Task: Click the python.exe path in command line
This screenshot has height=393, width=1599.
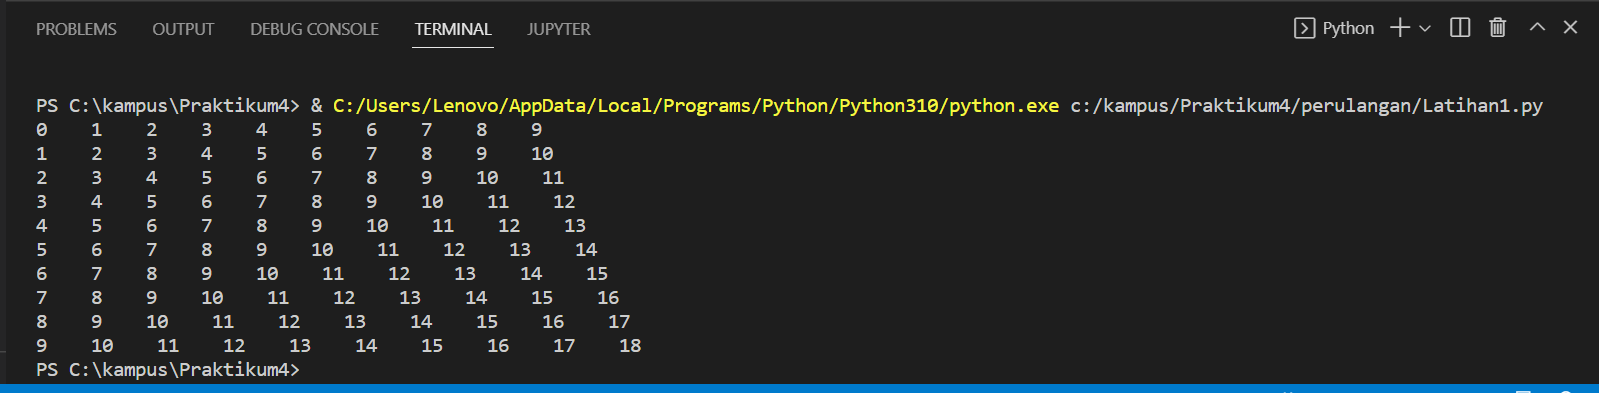Action: click(696, 106)
